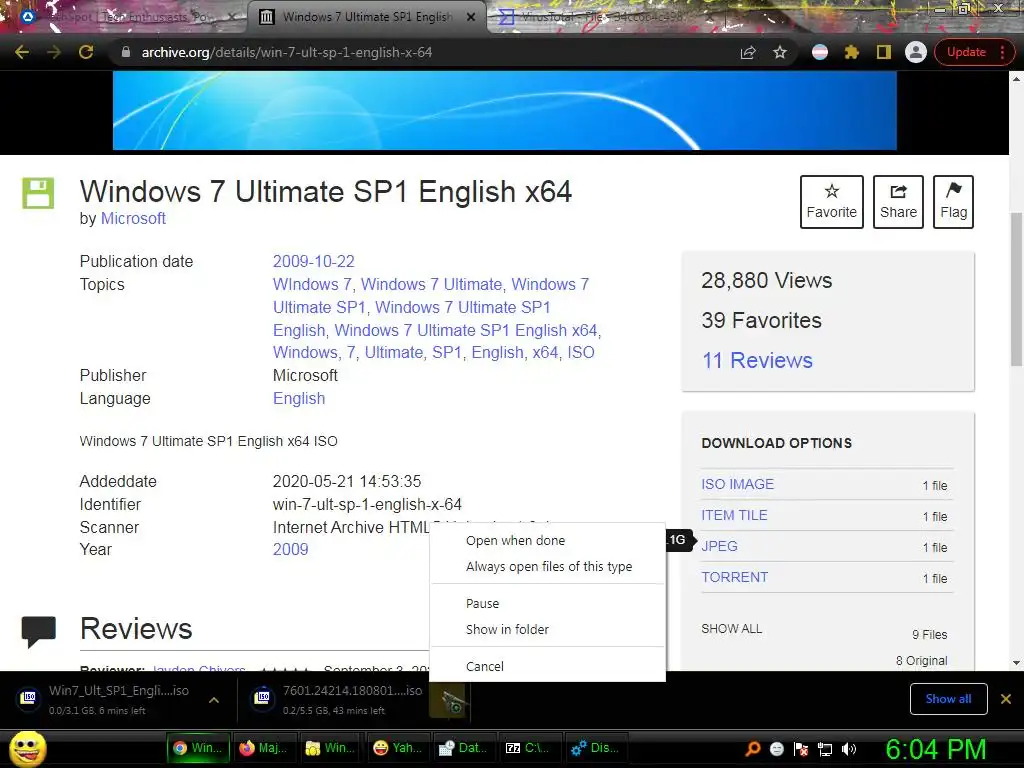
Task: Click the 6:04 PM taskbar clock
Action: click(x=936, y=749)
